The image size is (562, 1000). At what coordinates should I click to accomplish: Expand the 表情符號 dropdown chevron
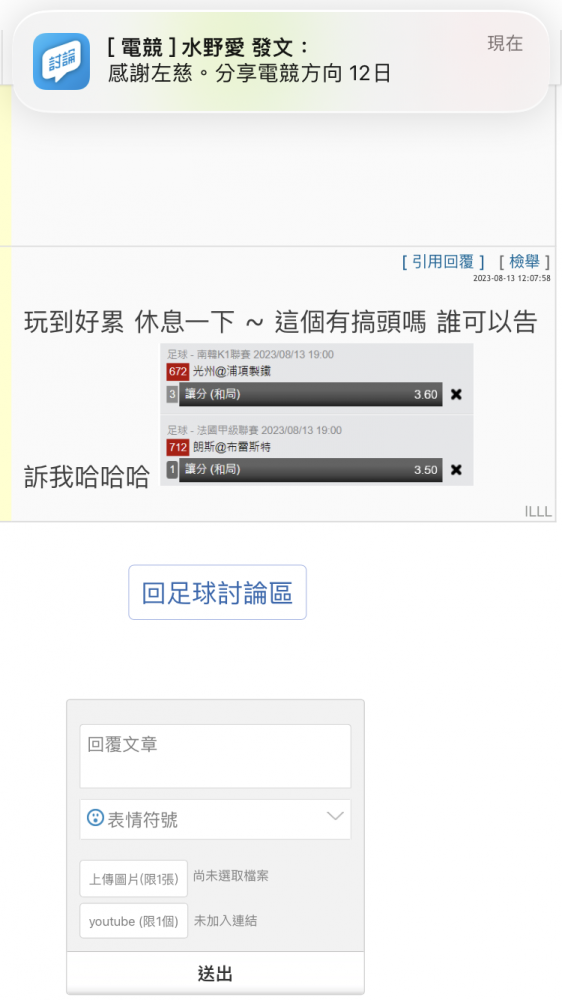[x=335, y=816]
